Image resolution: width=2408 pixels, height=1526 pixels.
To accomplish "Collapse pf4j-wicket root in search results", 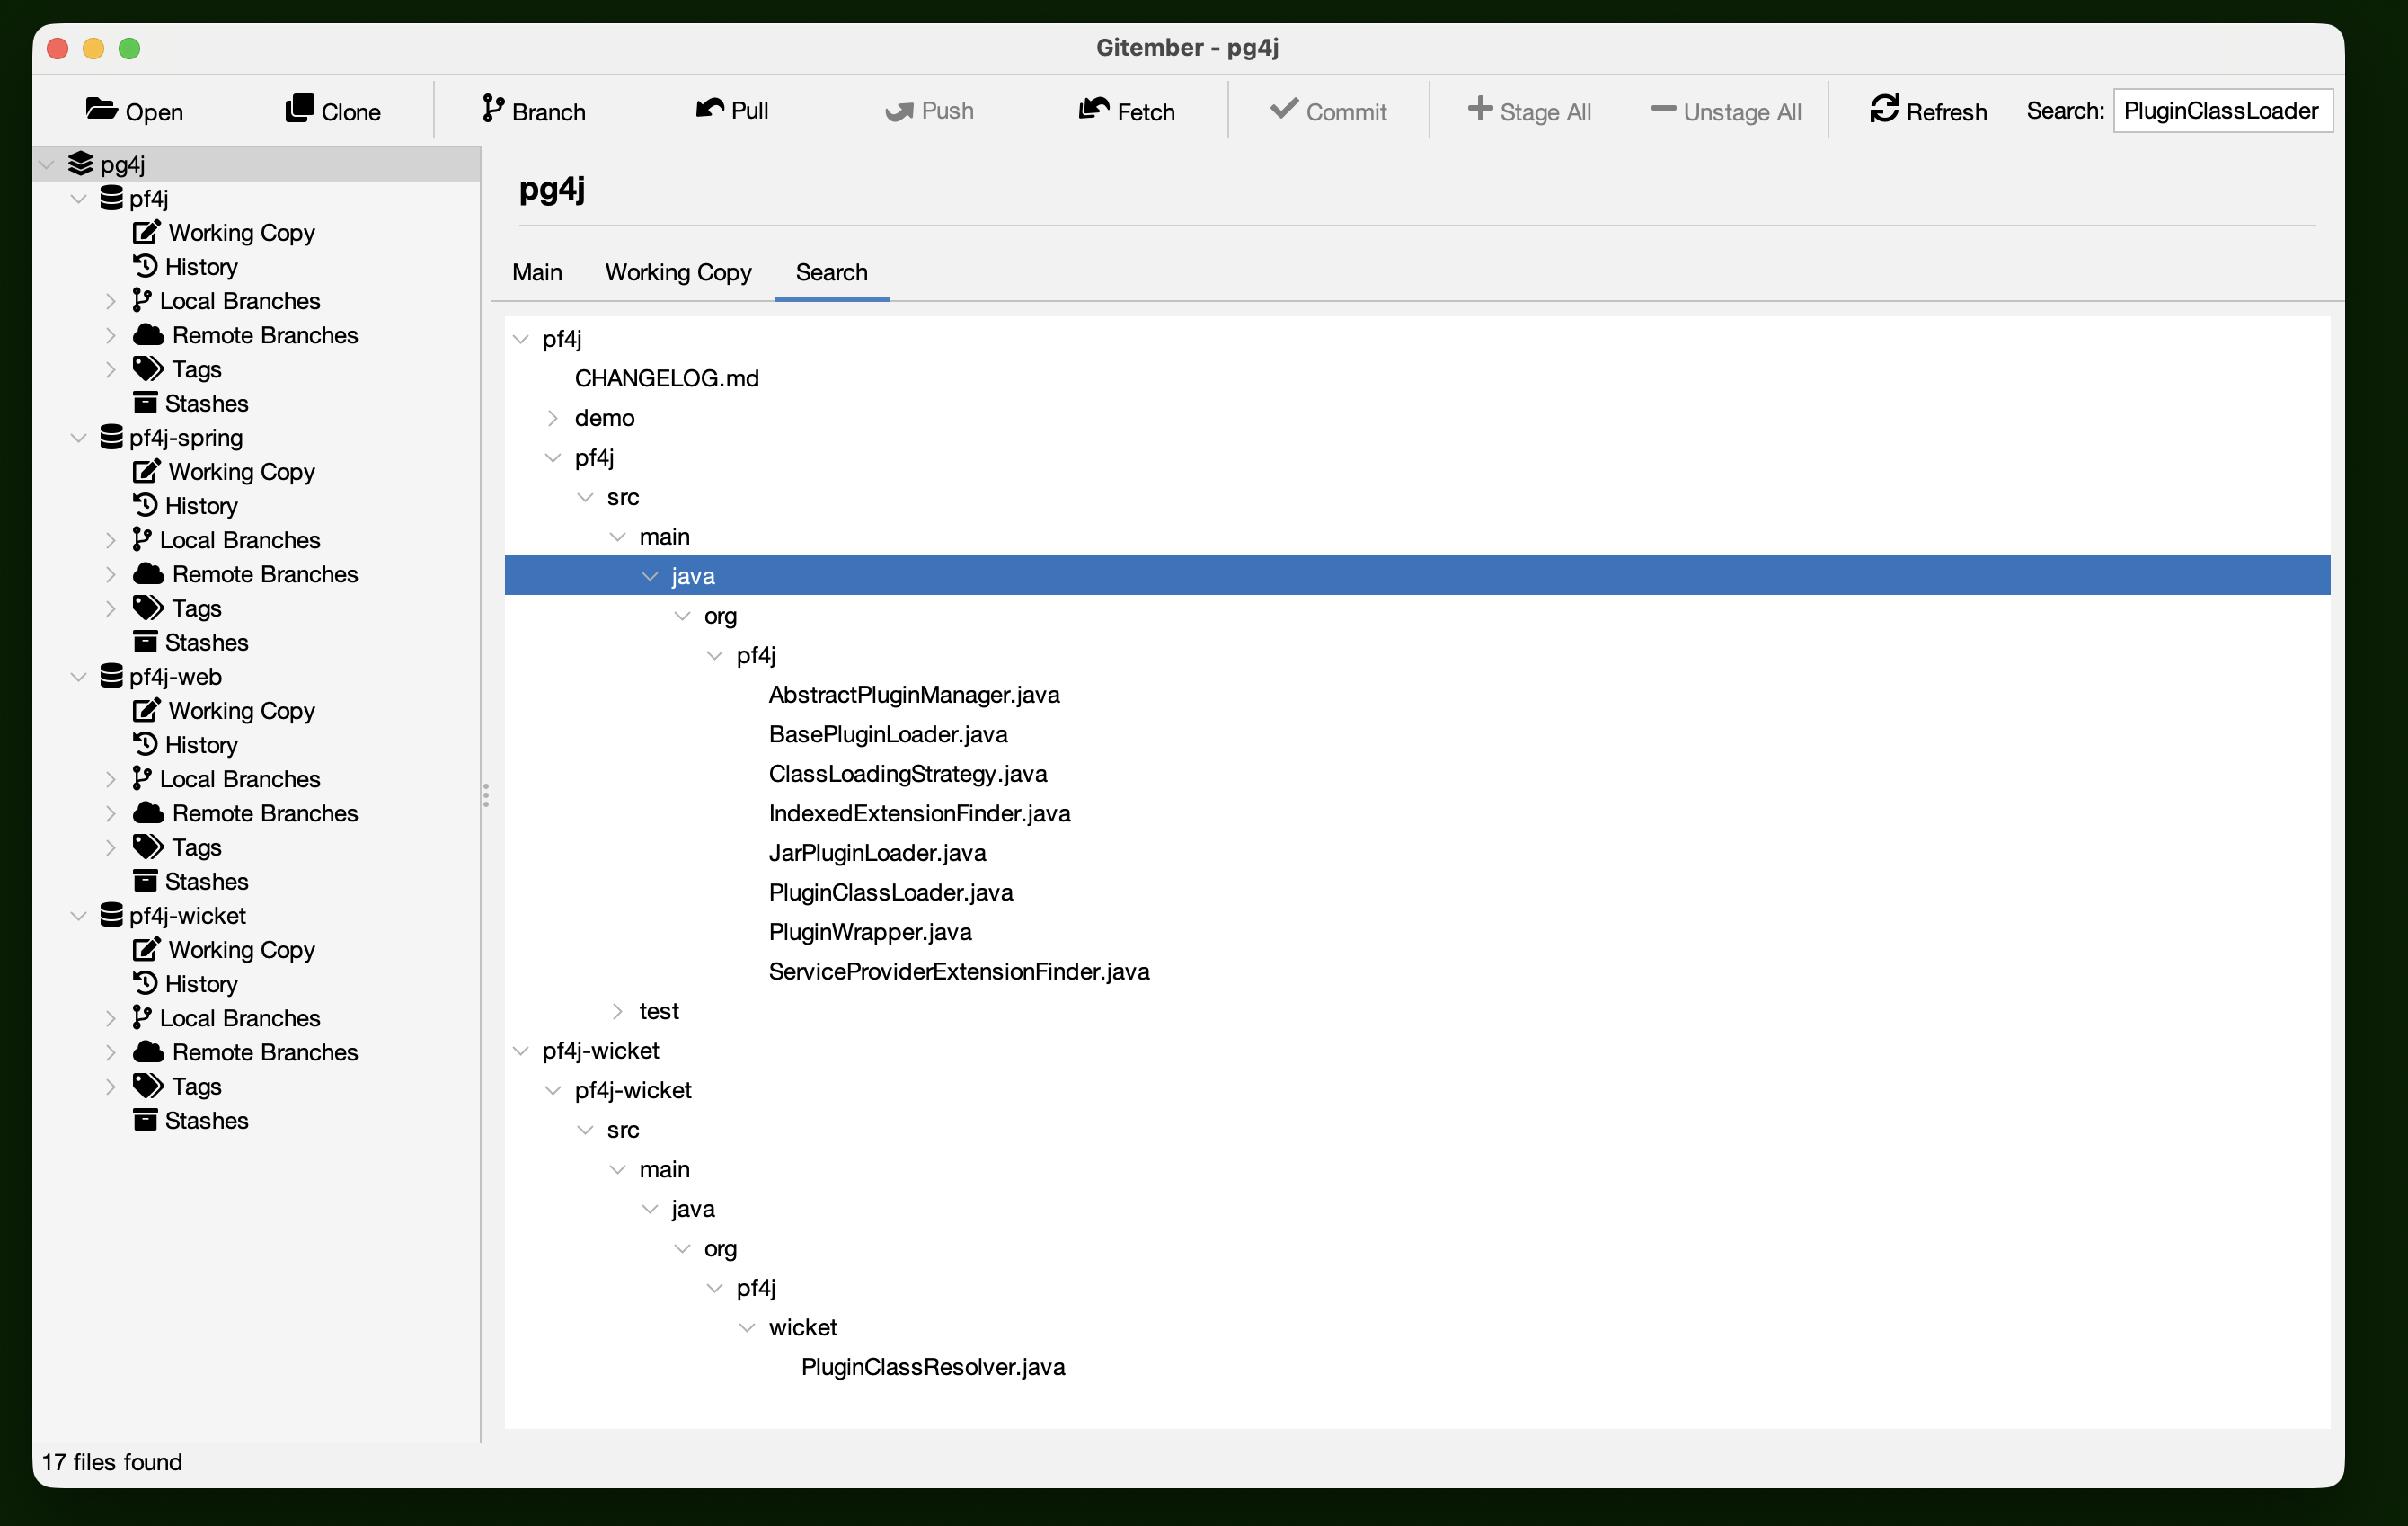I will (521, 1050).
